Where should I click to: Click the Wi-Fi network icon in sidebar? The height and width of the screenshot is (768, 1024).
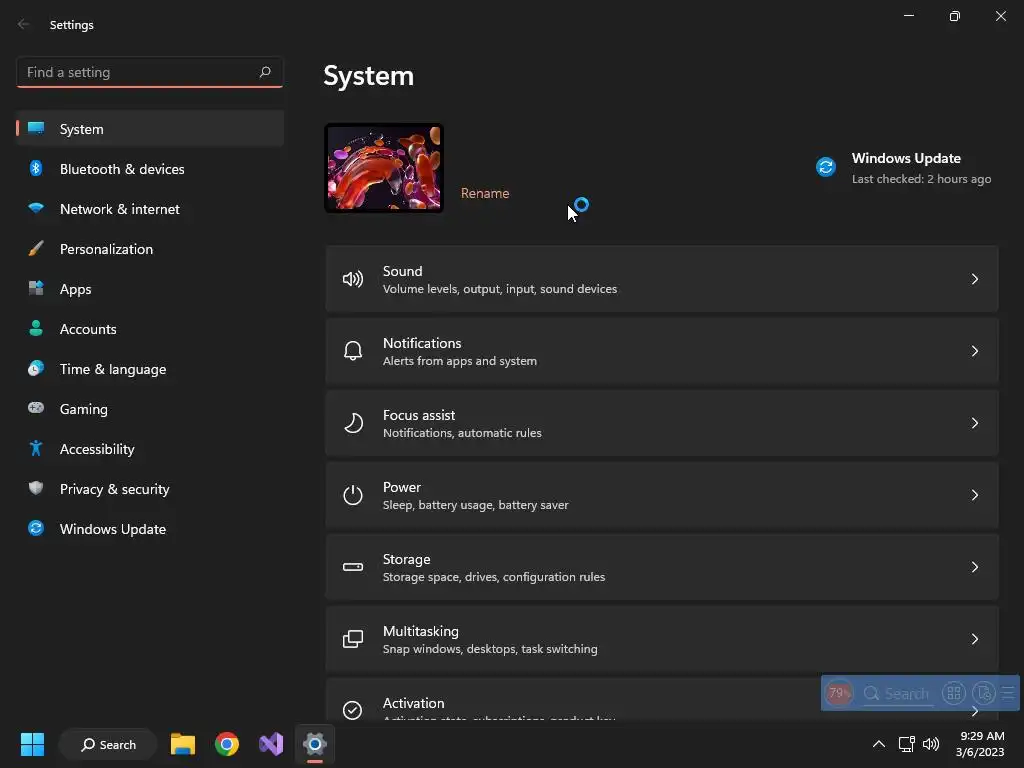pyautogui.click(x=36, y=208)
